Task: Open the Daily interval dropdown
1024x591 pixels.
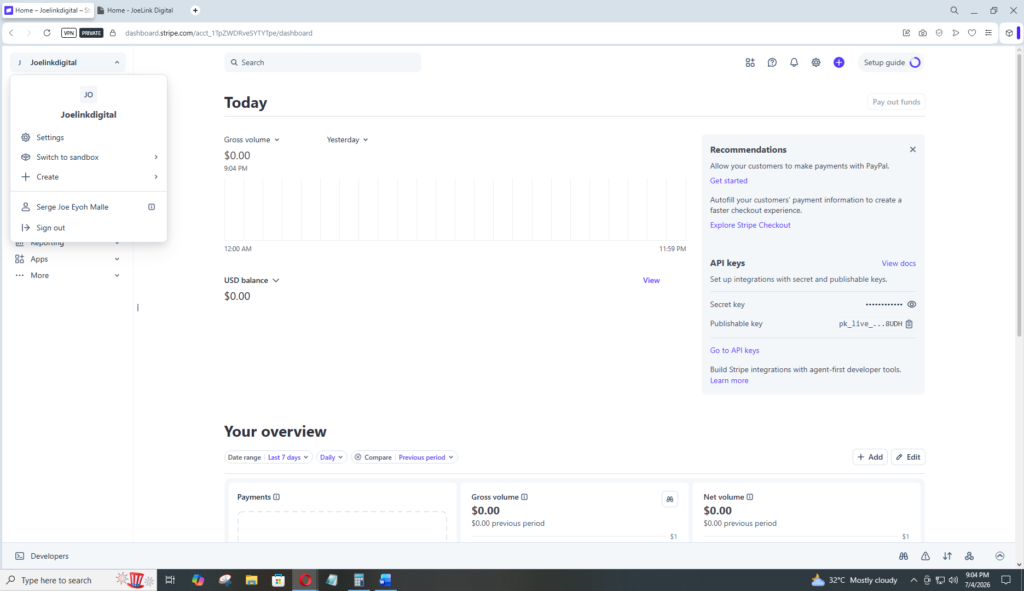Action: click(331, 457)
